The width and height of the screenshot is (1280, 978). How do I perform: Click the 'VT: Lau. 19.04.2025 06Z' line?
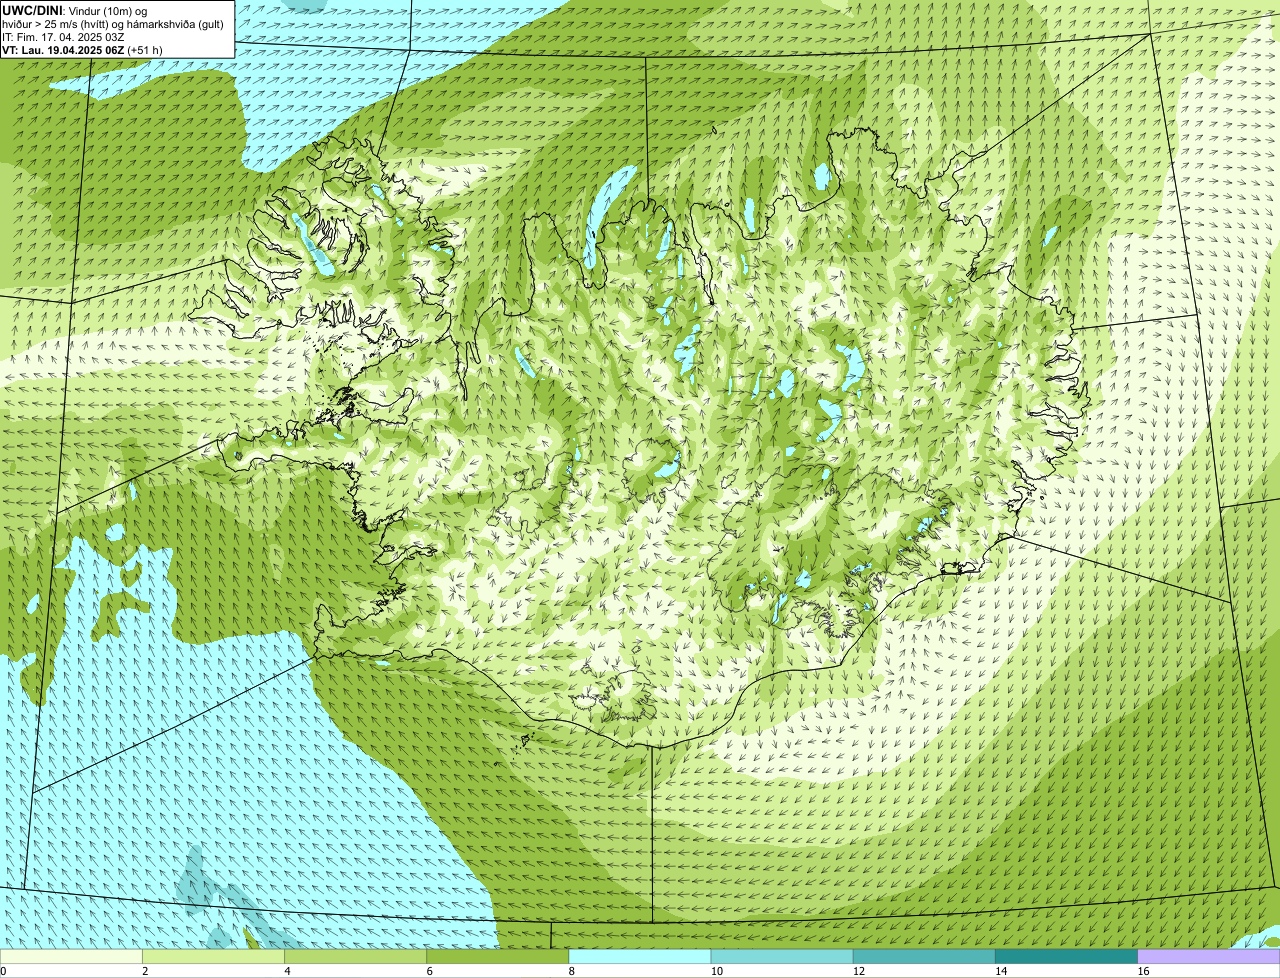pos(63,49)
